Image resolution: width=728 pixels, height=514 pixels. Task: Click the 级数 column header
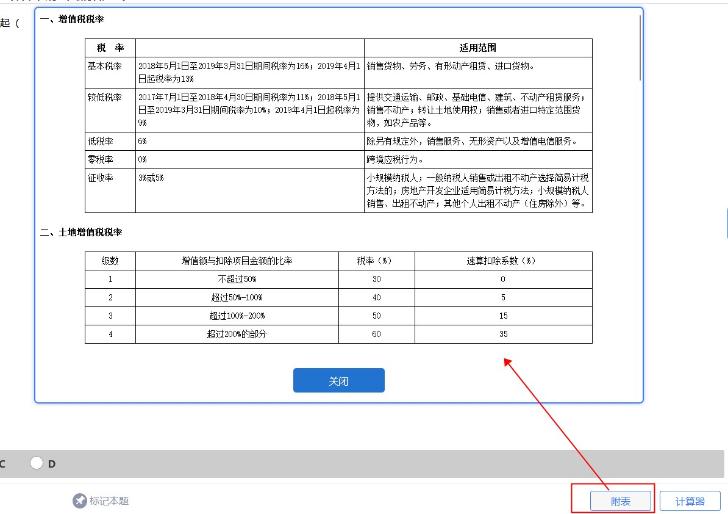point(110,260)
